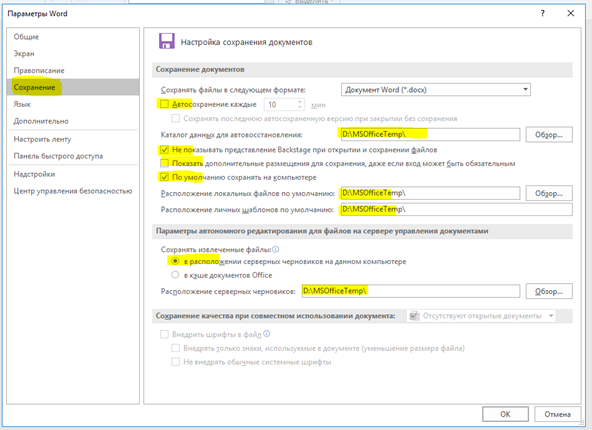The image size is (592, 430).
Task: Close the Параметры Word dialog
Action: tap(571, 13)
